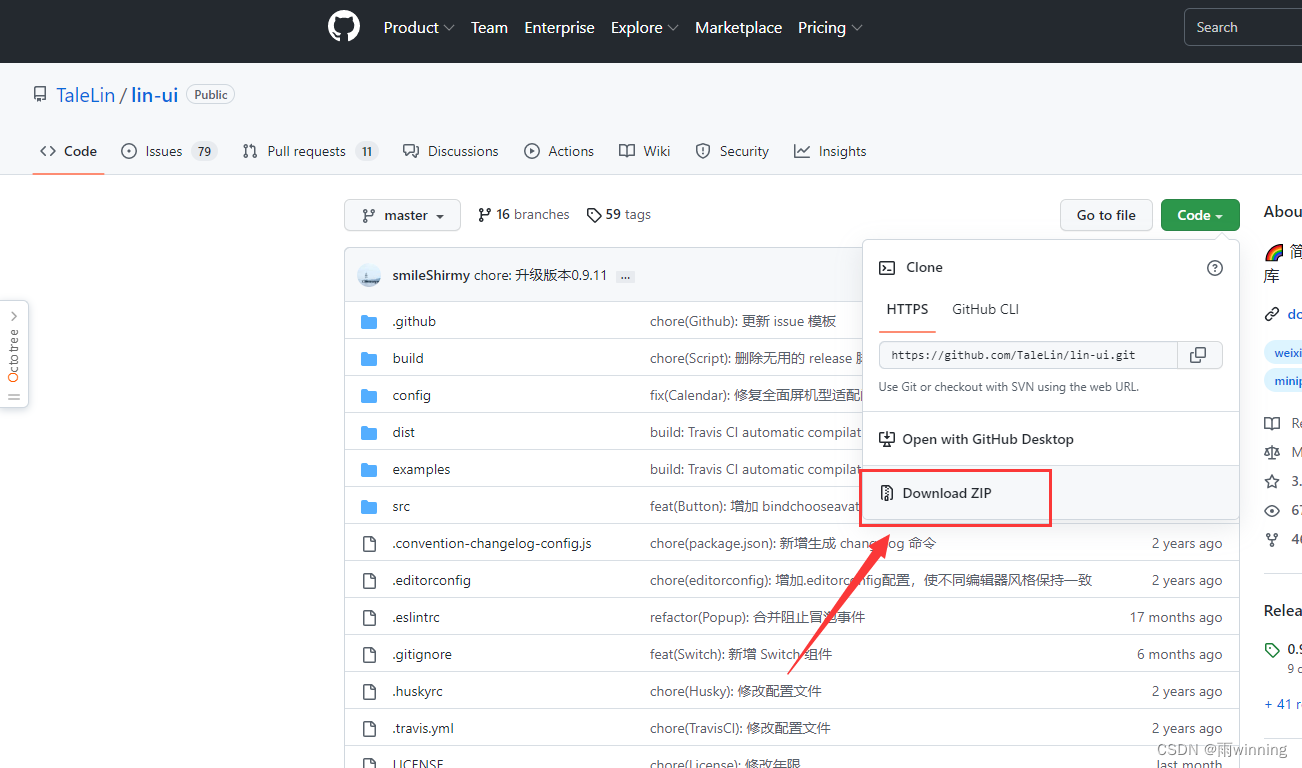Click the GitHub search field
1302x768 pixels.
coord(1243,28)
